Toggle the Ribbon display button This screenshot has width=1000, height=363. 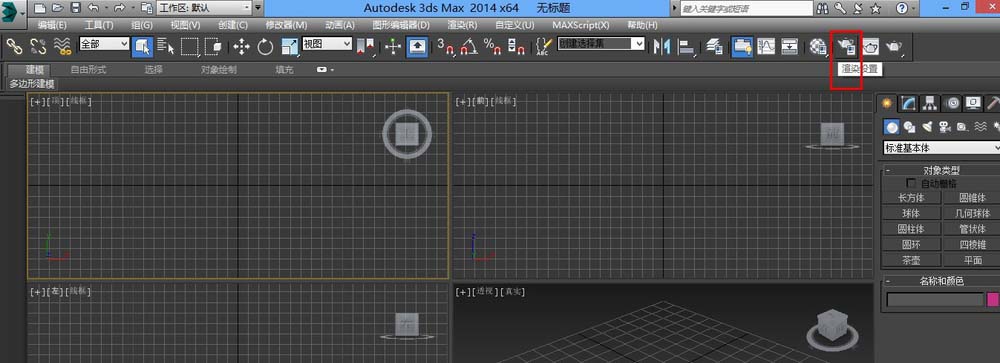741,46
